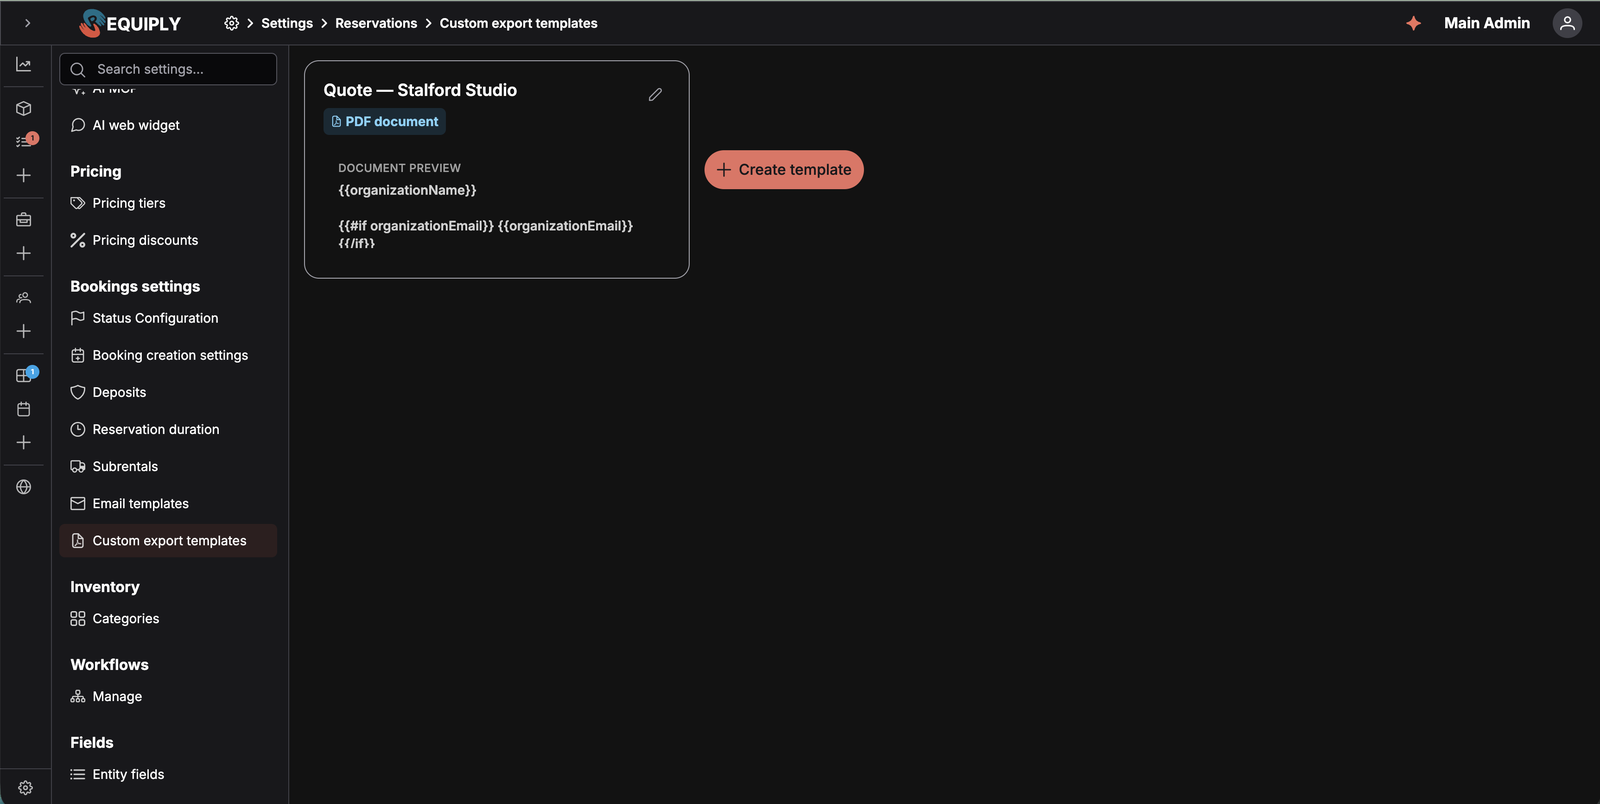Go to Reservations in the breadcrumb
Screen dimensions: 1600x804
tap(376, 23)
